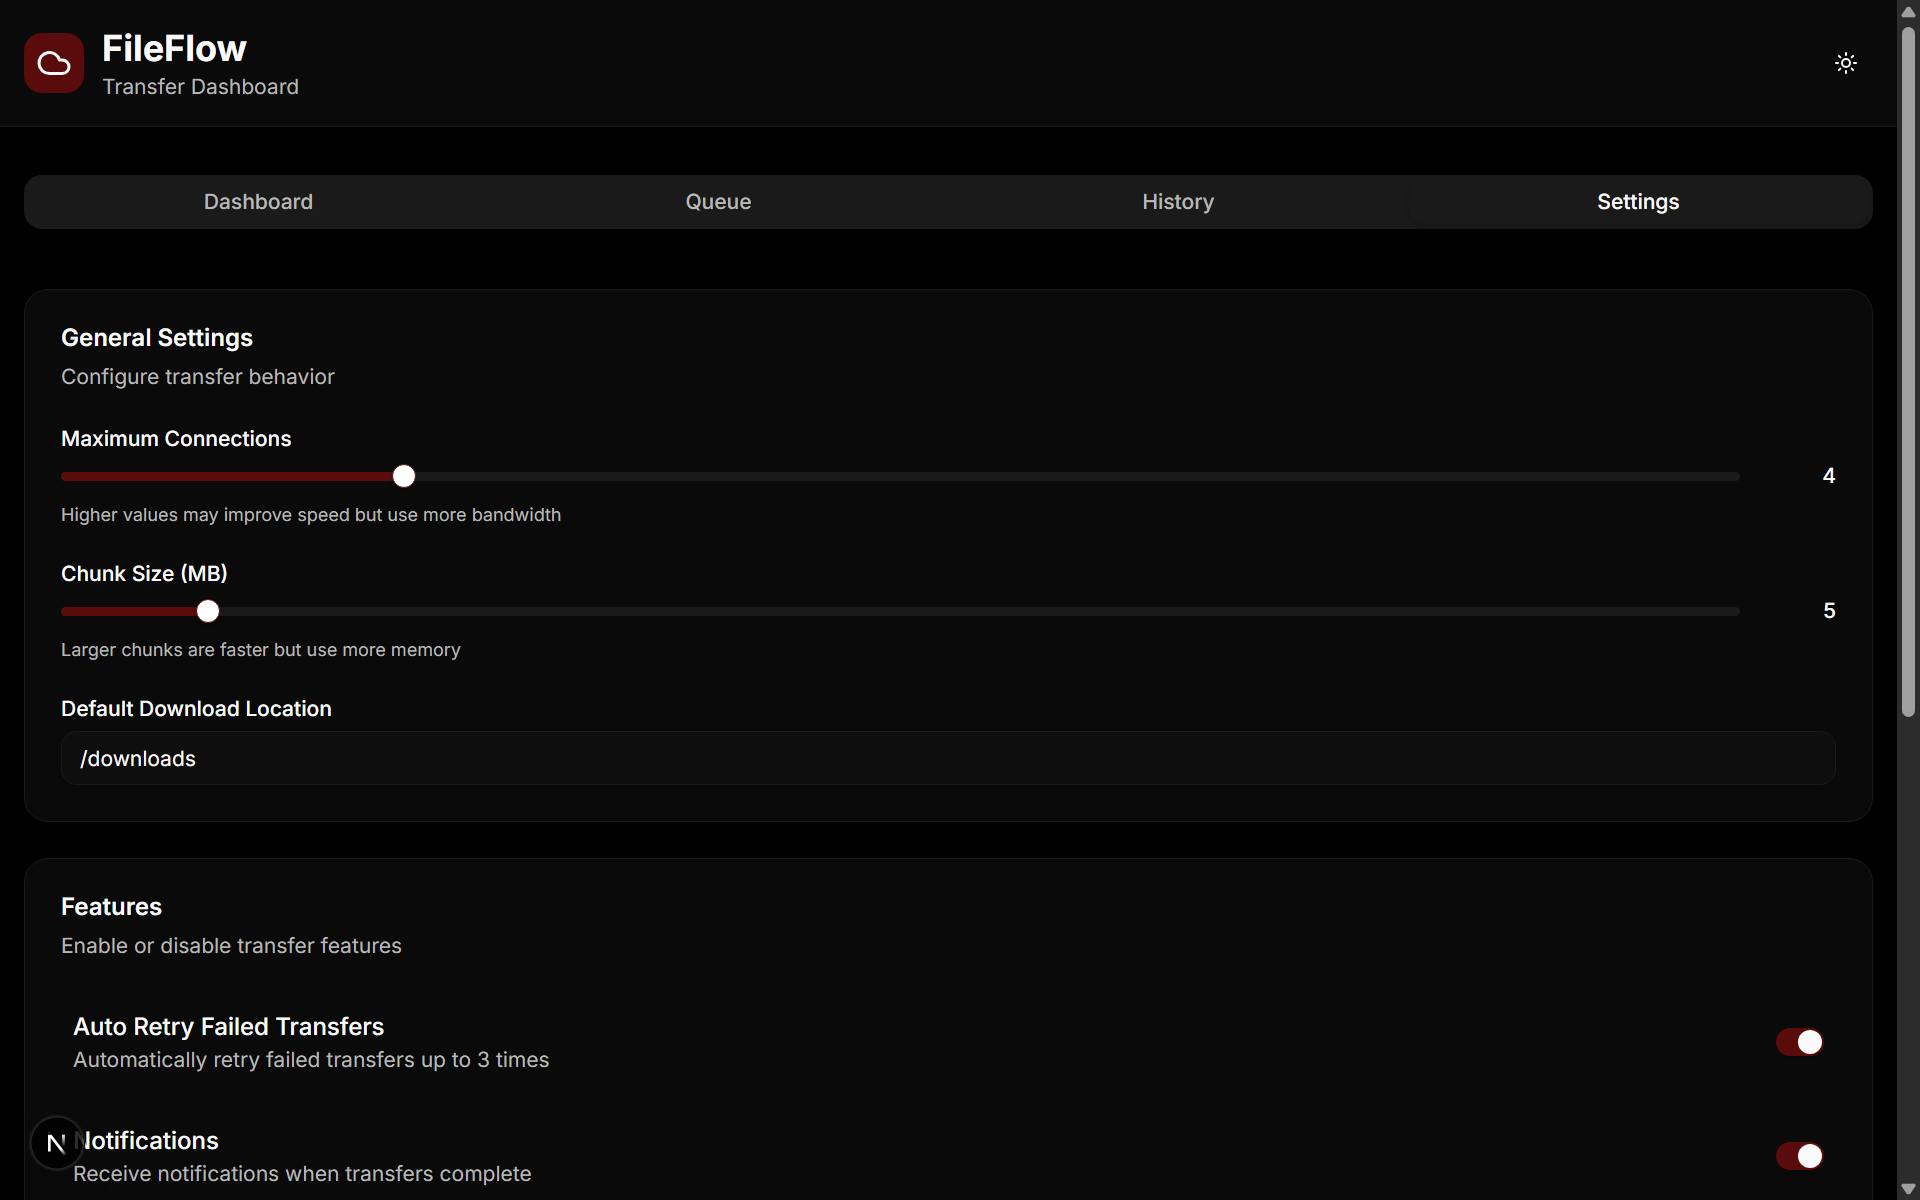Screen dimensions: 1920x1200
Task: Toggle light mode with sun icon
Action: point(1845,63)
